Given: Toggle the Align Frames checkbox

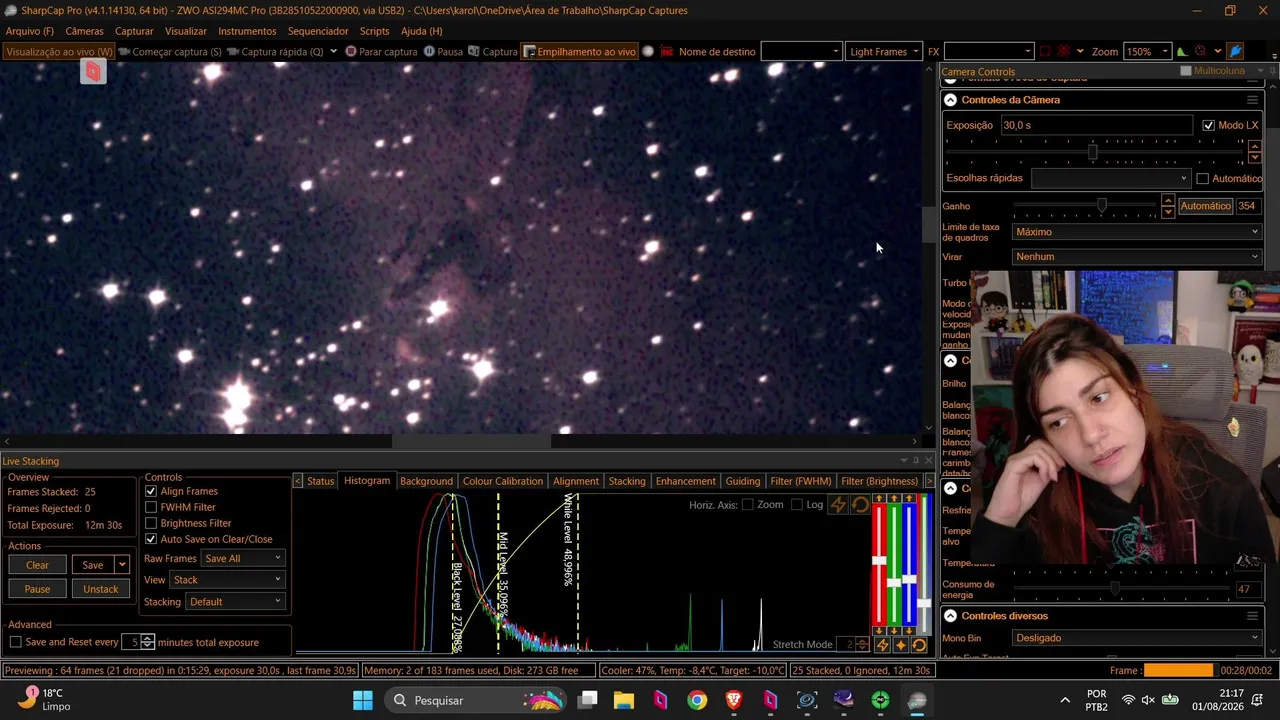Looking at the screenshot, I should click(151, 491).
